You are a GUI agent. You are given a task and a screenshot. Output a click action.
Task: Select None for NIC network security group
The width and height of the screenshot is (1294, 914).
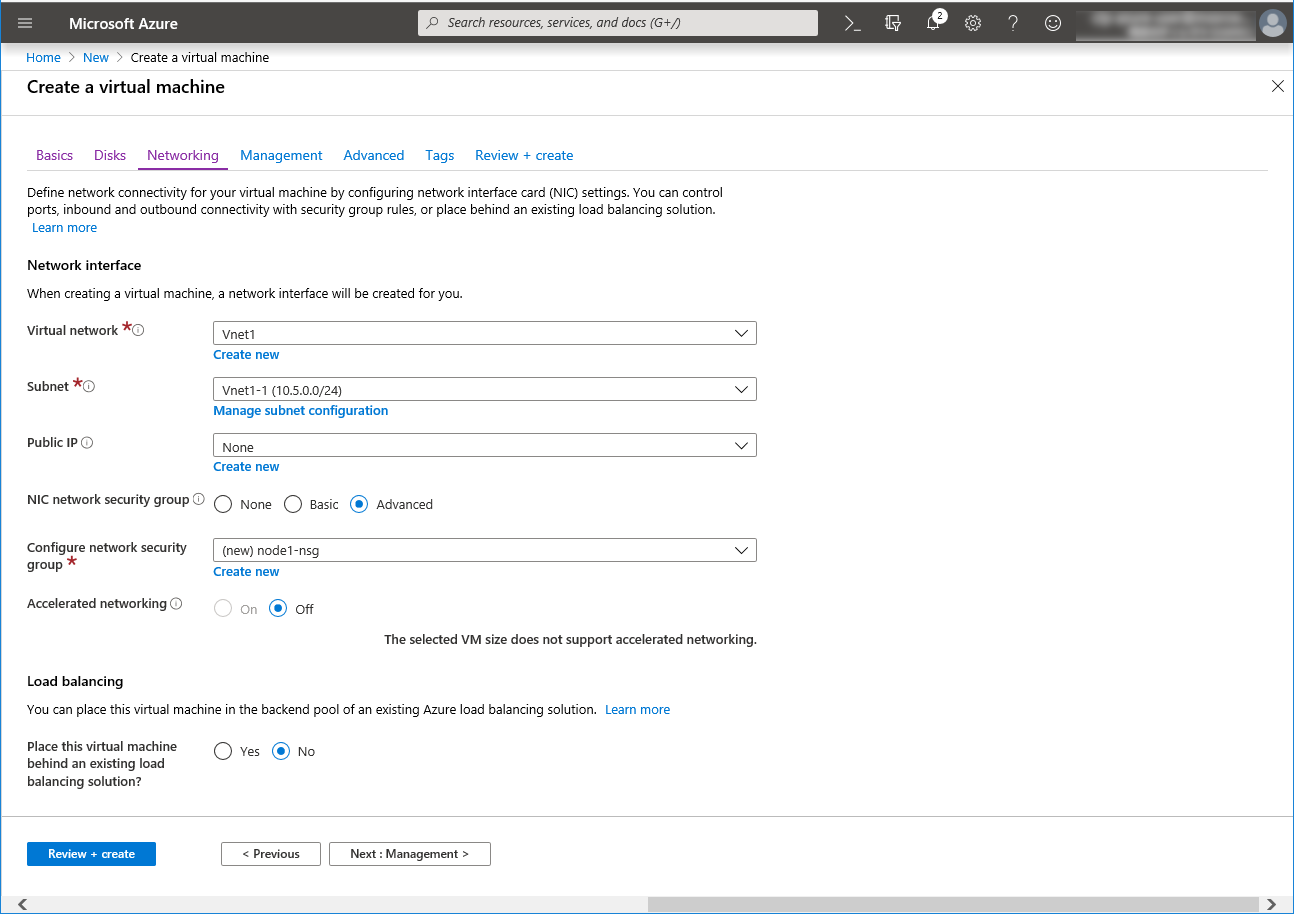click(x=223, y=505)
